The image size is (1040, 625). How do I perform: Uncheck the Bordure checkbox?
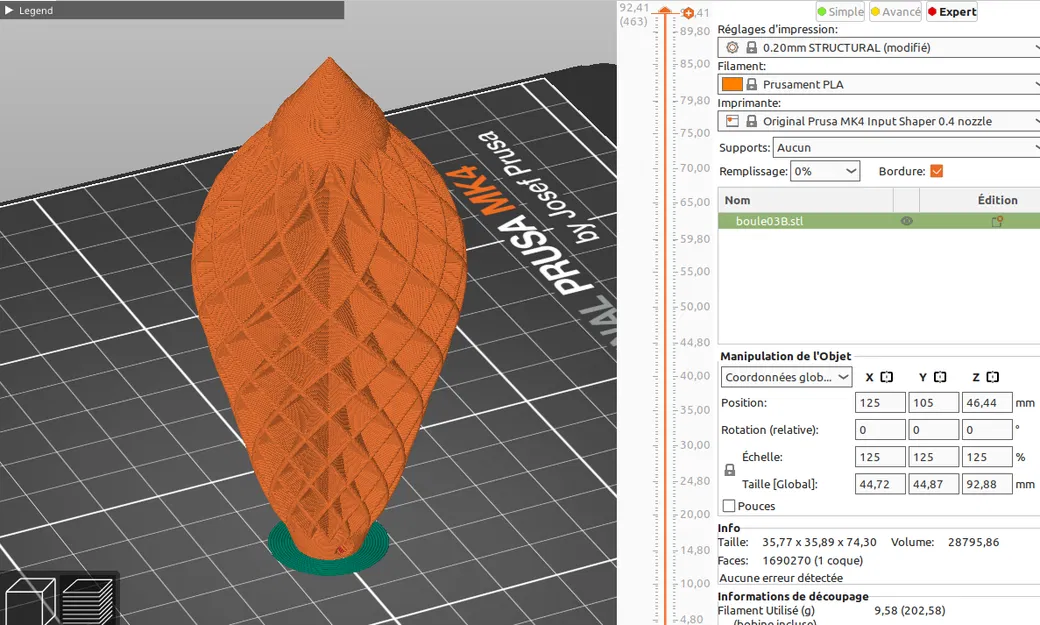point(937,171)
